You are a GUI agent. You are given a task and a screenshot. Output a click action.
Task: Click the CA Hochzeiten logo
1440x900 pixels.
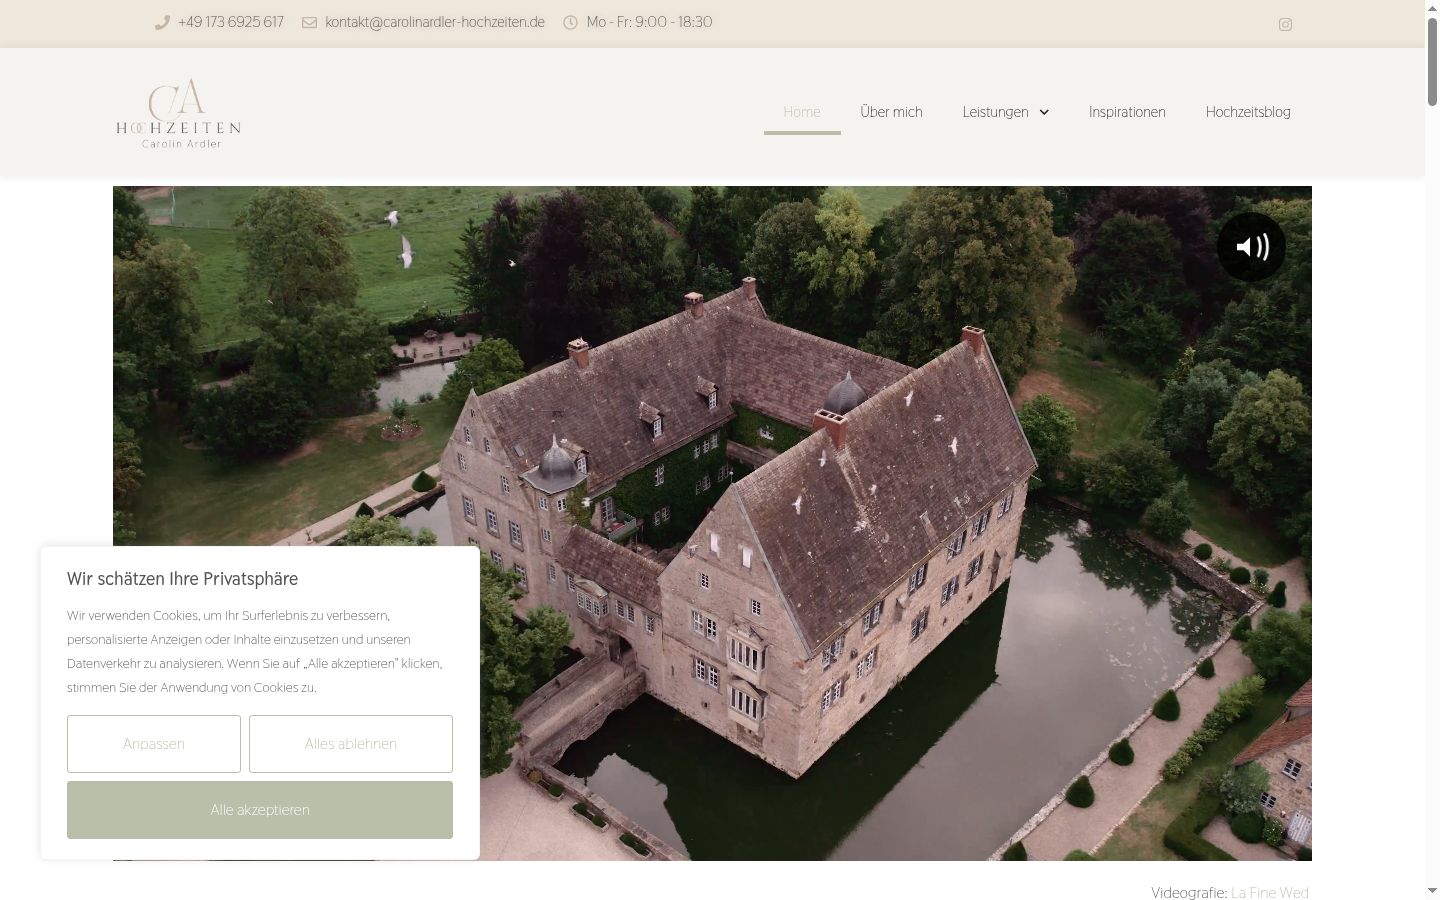[x=179, y=113]
